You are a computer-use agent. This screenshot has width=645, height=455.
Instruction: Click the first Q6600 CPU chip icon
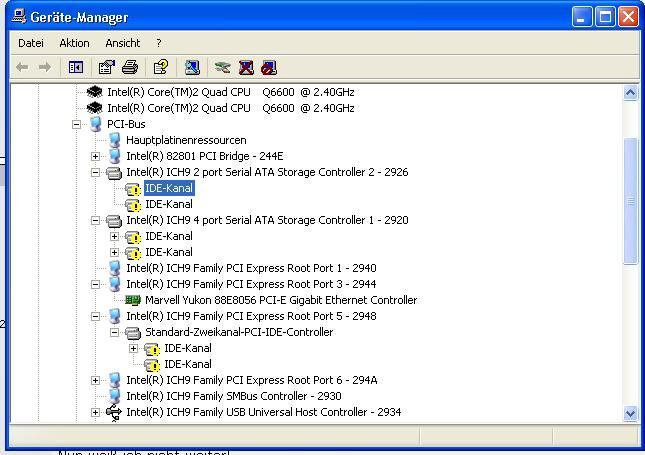click(x=95, y=92)
